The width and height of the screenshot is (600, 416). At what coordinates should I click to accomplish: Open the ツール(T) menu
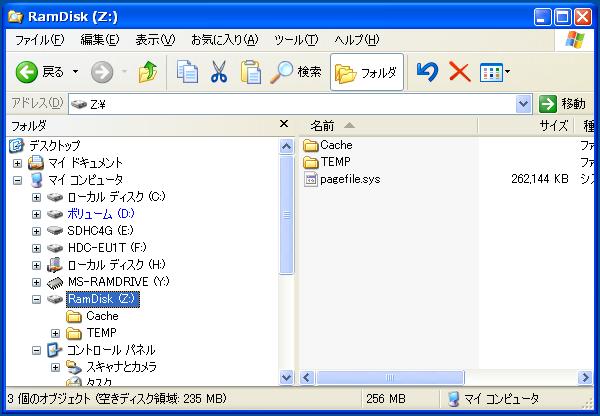296,39
